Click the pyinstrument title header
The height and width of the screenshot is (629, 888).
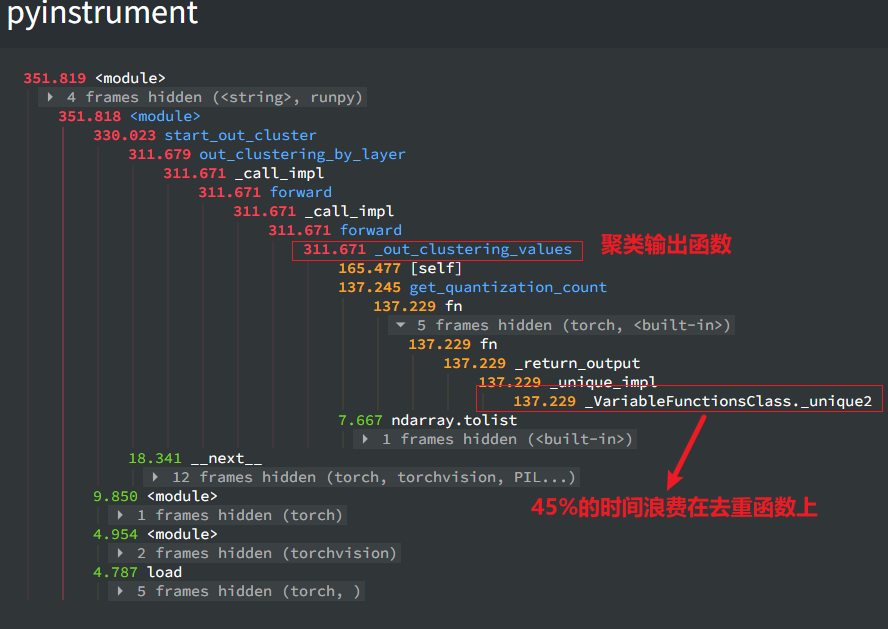click(x=103, y=16)
